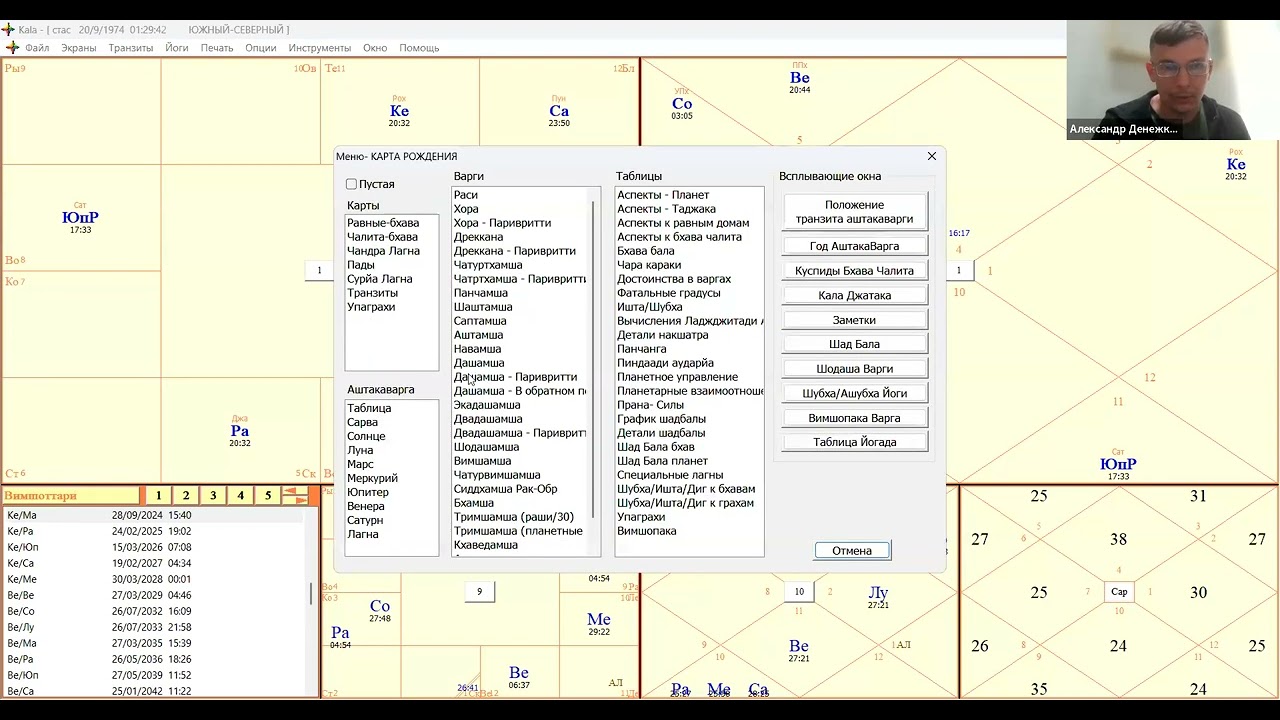Click Положение транзита аштакаварги button

[854, 211]
